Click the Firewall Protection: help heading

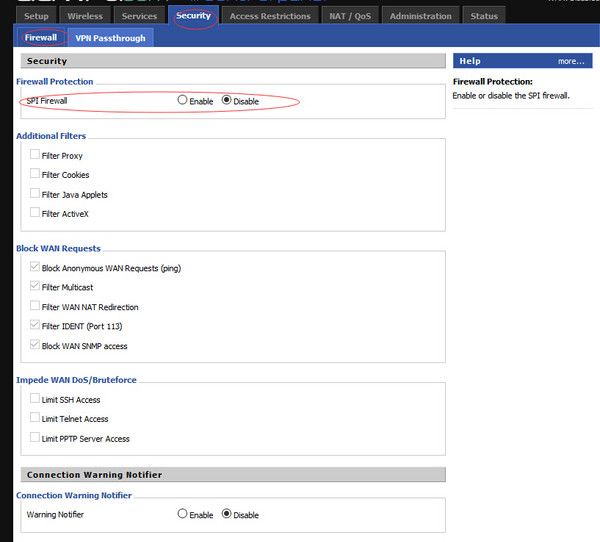pyautogui.click(x=492, y=82)
